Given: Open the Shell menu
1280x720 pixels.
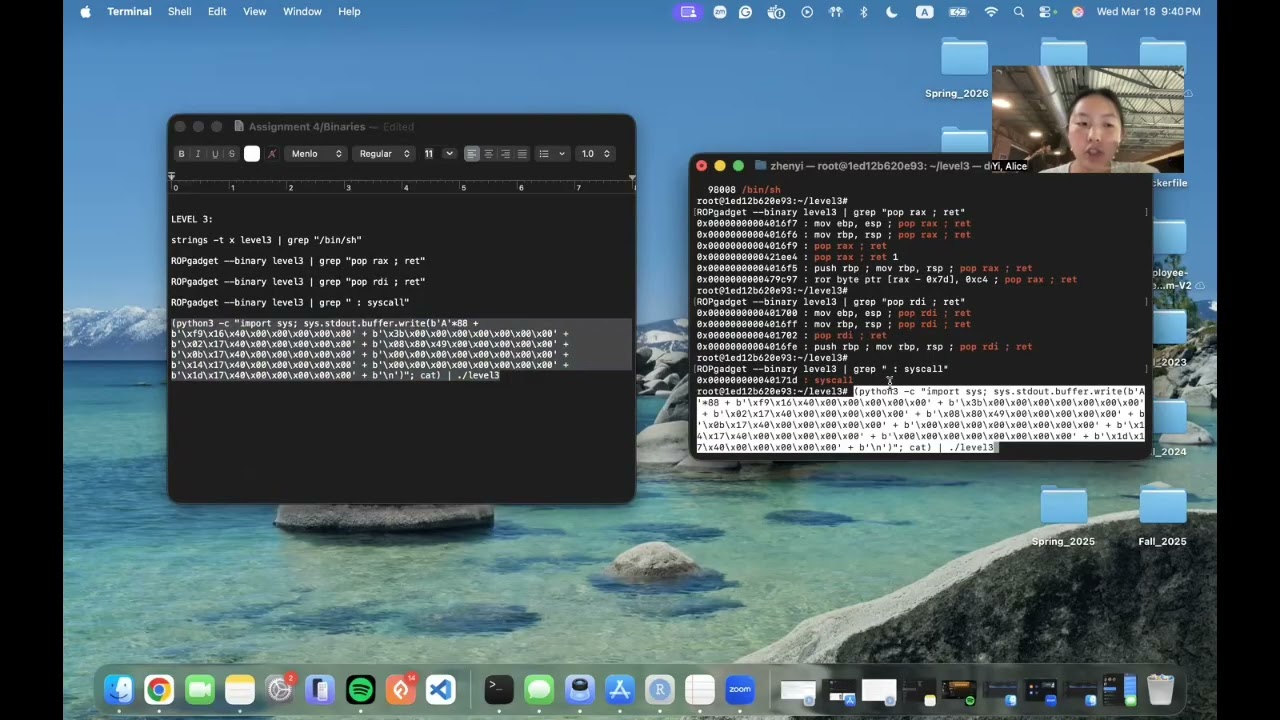Looking at the screenshot, I should [x=180, y=12].
